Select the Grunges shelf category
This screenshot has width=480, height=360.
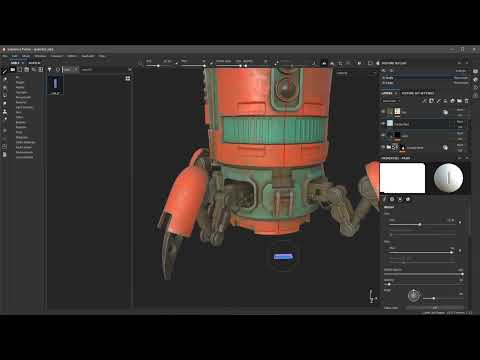(21, 92)
